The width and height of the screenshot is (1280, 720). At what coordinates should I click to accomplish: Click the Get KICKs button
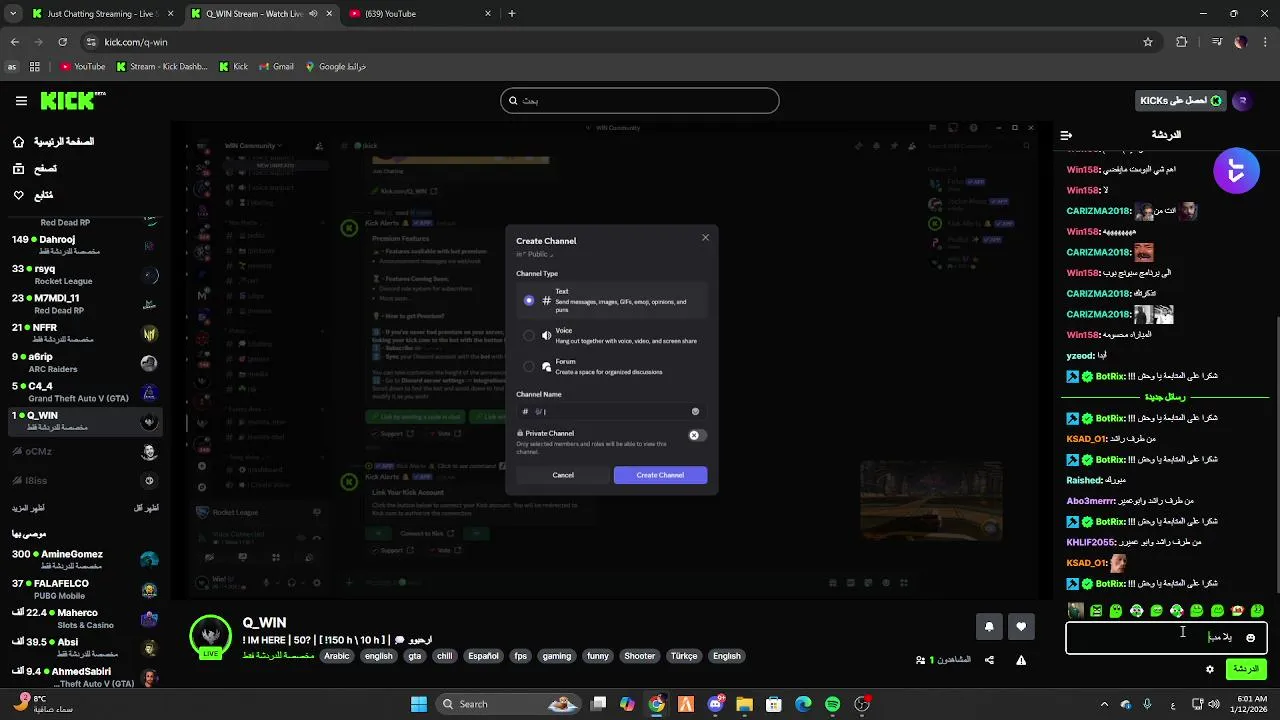[x=1180, y=101]
